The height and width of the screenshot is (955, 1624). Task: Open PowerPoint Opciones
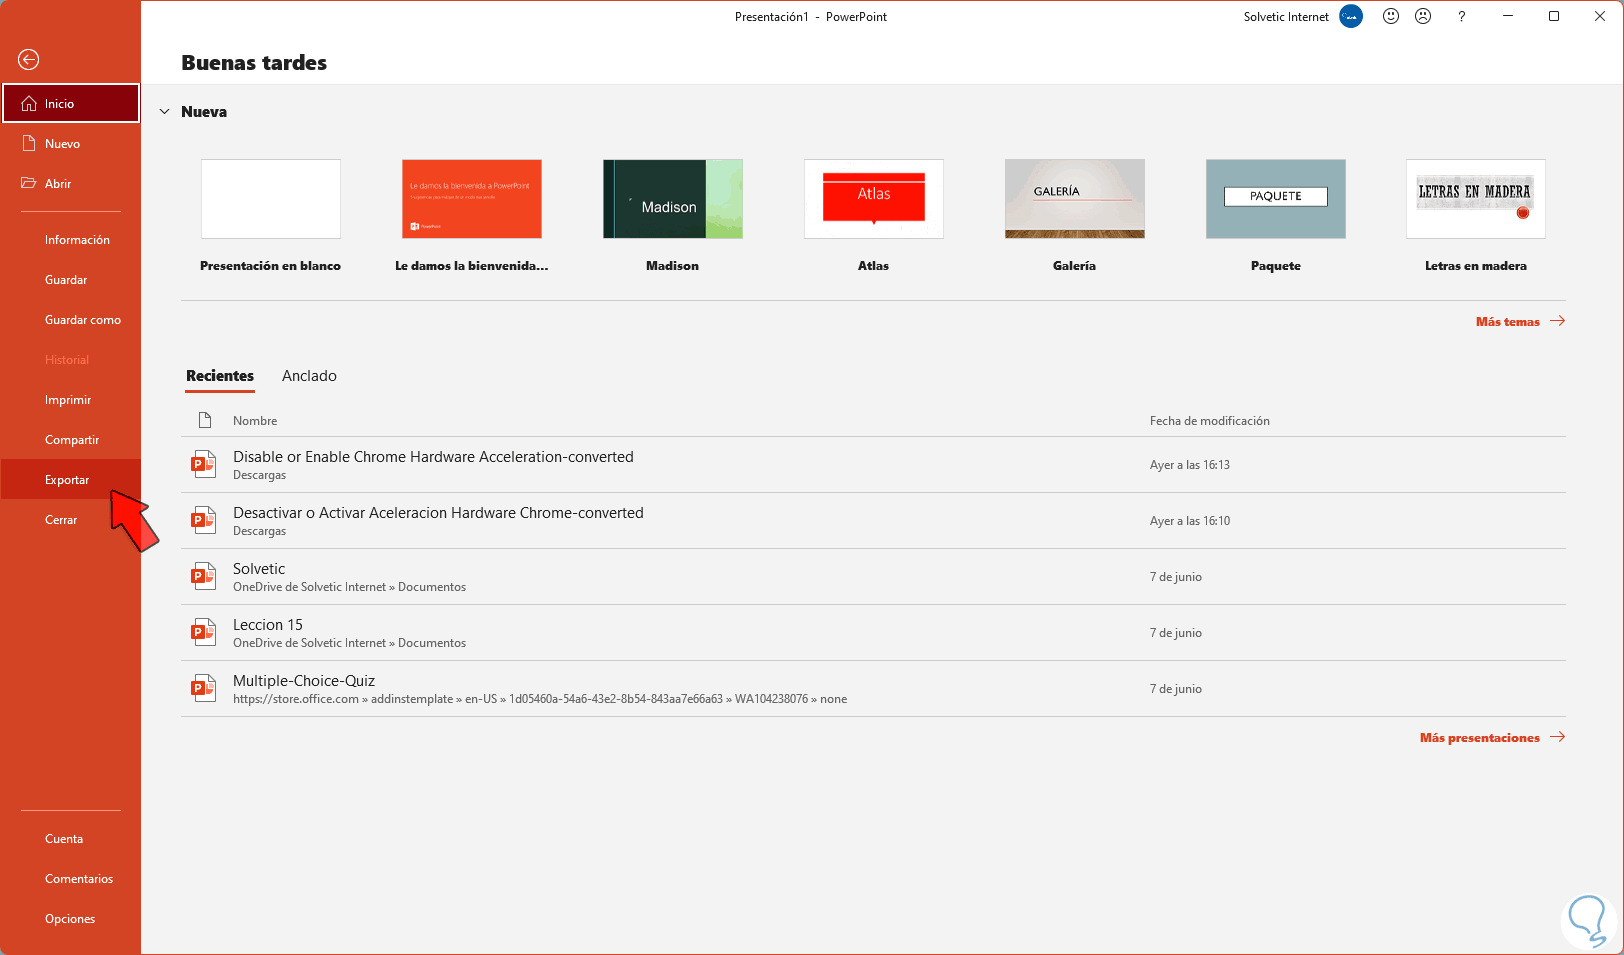(71, 919)
